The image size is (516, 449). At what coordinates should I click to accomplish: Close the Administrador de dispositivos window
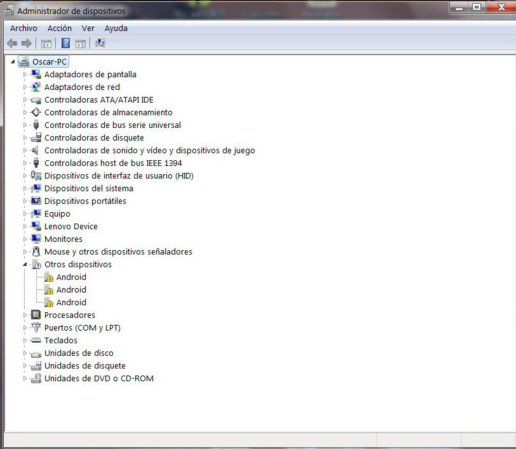(x=502, y=7)
